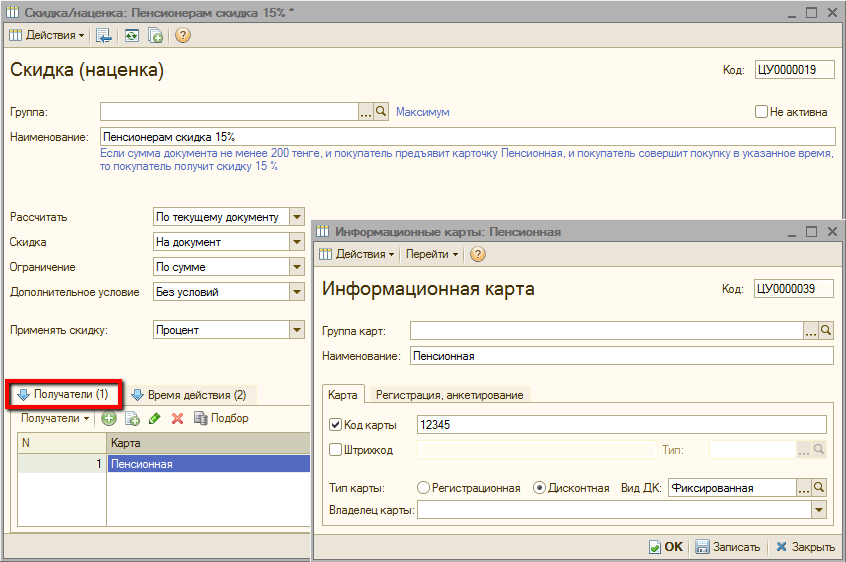Click the pencil edit row icon
Viewport: 846px width, 562px height.
(x=154, y=418)
